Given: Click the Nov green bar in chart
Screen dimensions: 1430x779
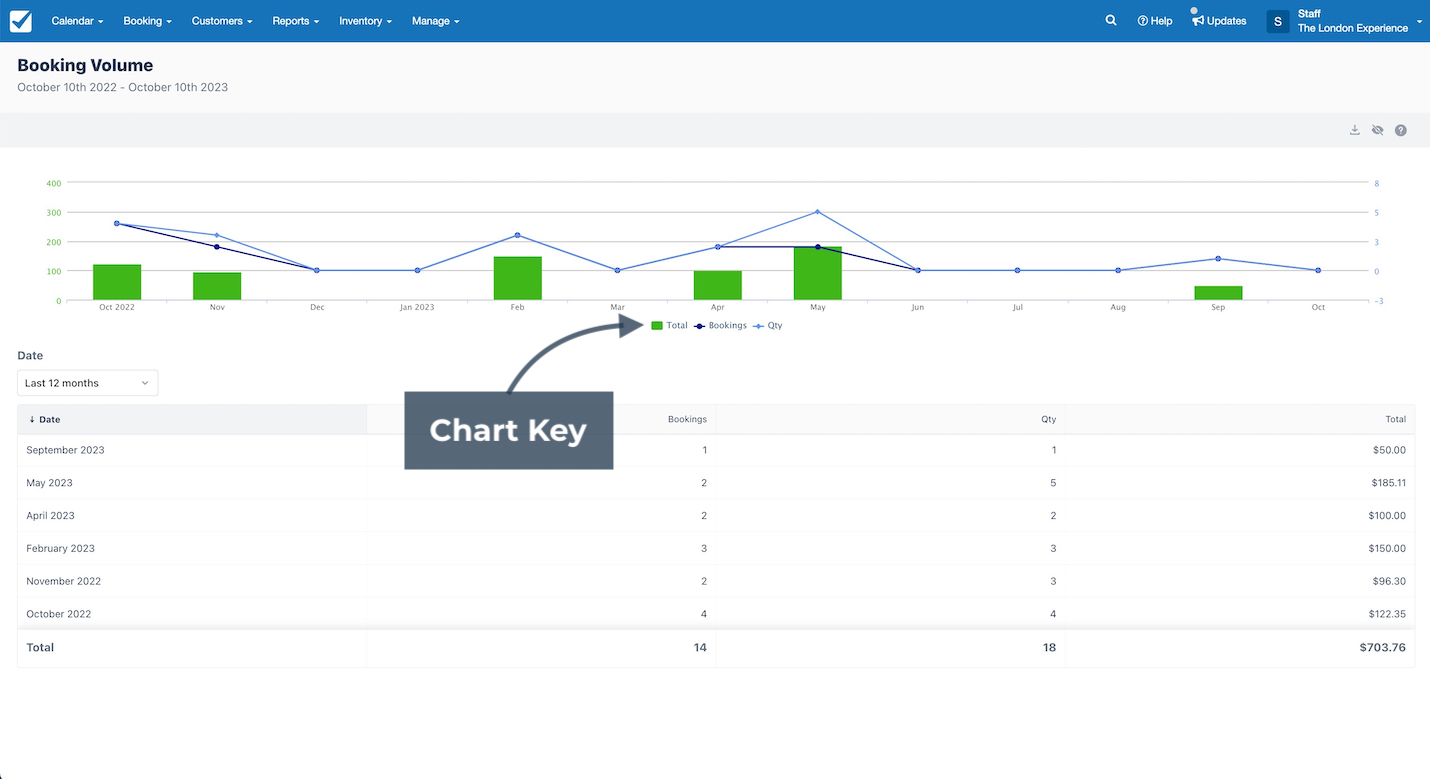Looking at the screenshot, I should [217, 286].
